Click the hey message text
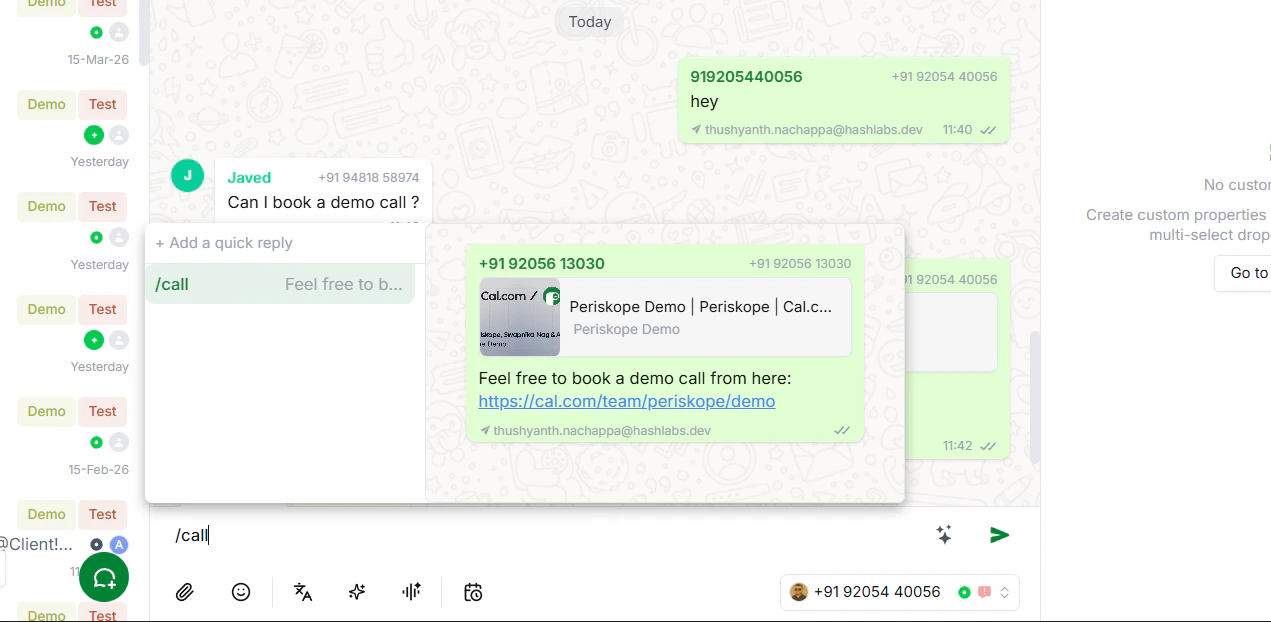The width and height of the screenshot is (1271, 622). (x=704, y=101)
